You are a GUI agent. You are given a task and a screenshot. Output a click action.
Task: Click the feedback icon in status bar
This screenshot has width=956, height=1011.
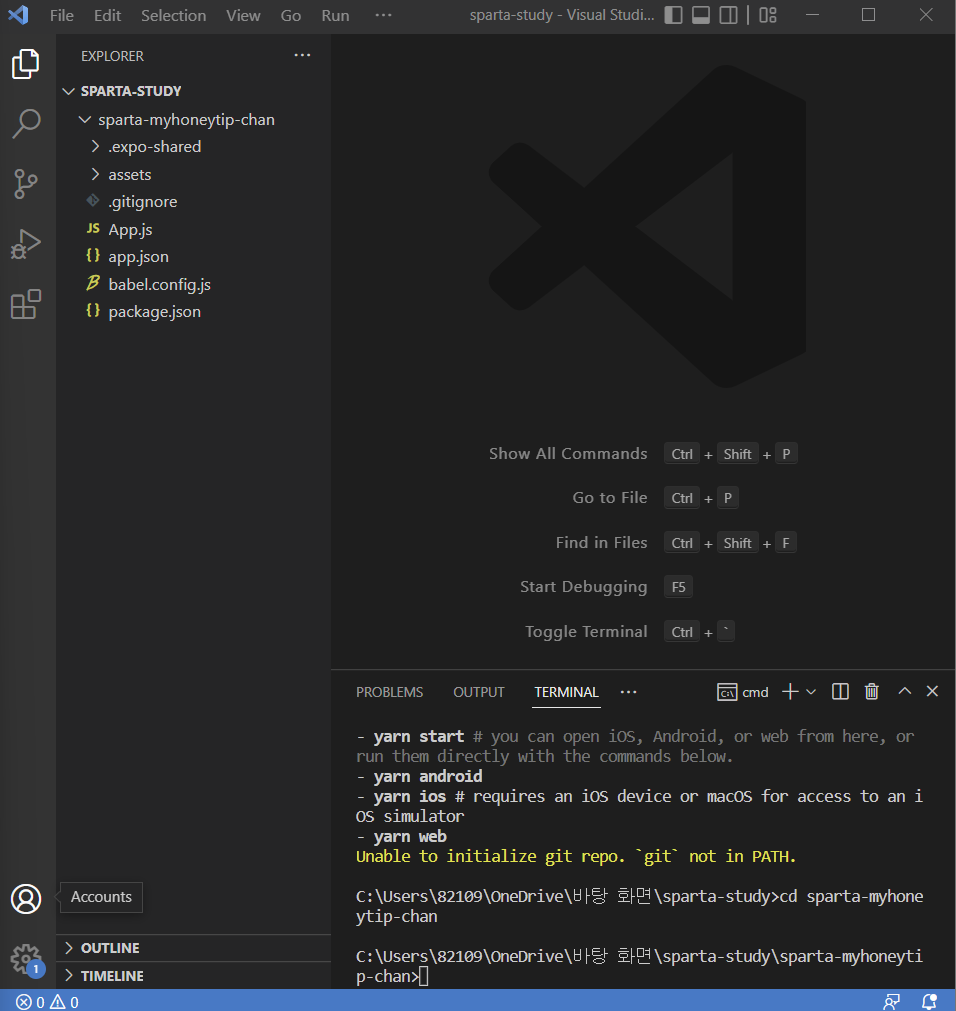click(x=892, y=1001)
